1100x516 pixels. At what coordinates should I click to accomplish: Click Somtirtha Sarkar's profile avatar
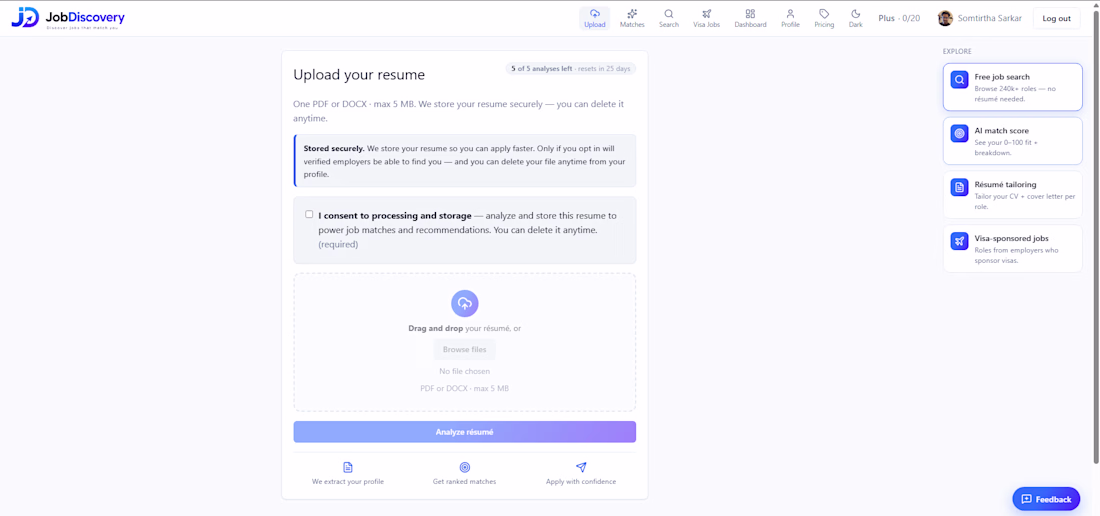pos(945,18)
